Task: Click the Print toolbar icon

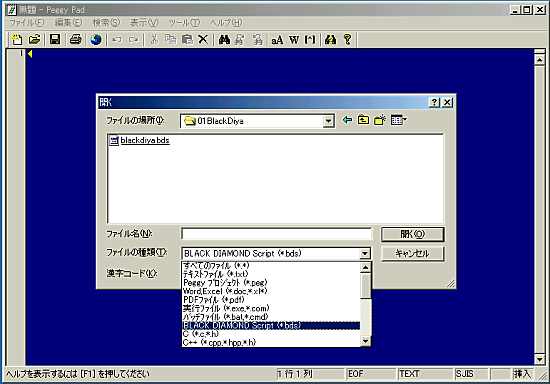Action: coord(75,39)
